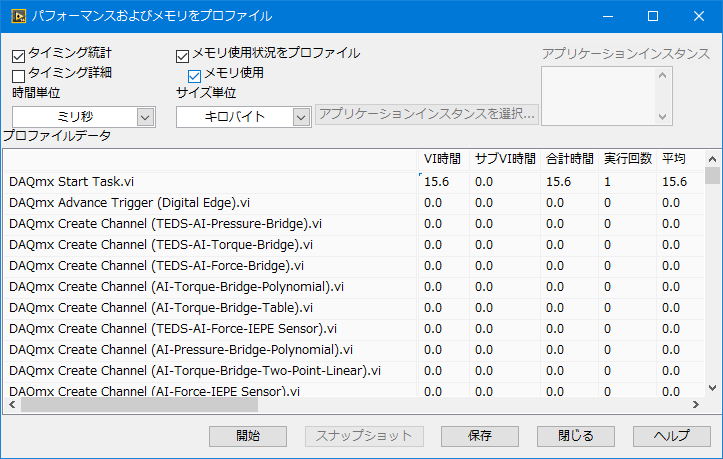
Task: Click the up arrow of the table's vertical scrollbar
Action: tap(712, 159)
